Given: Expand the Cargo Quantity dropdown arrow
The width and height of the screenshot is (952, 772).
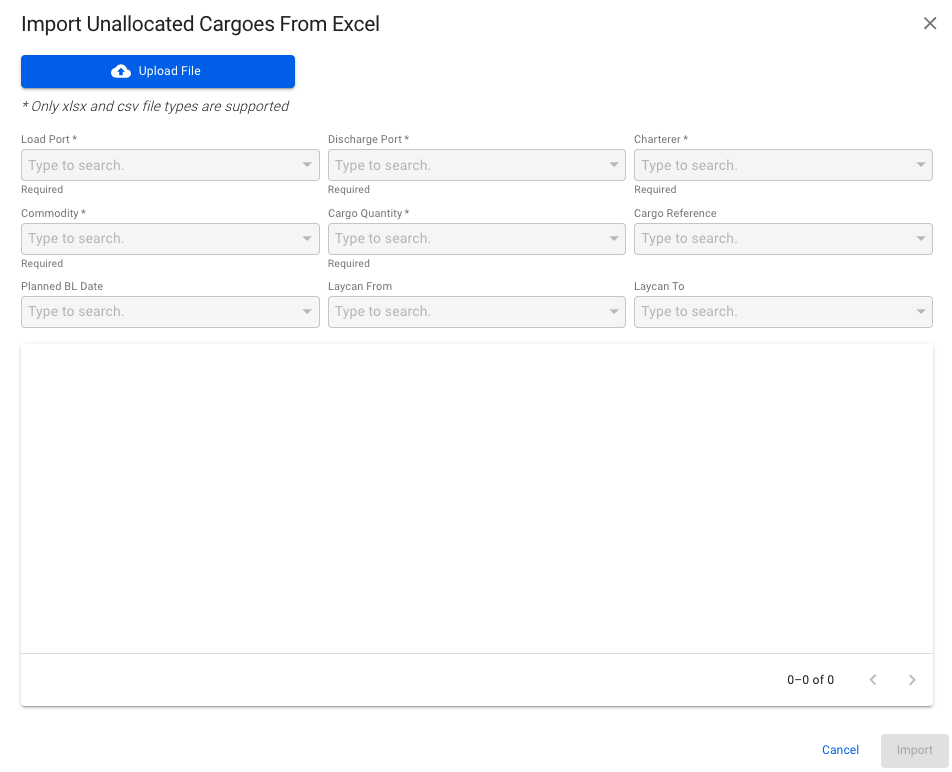Looking at the screenshot, I should click(614, 238).
